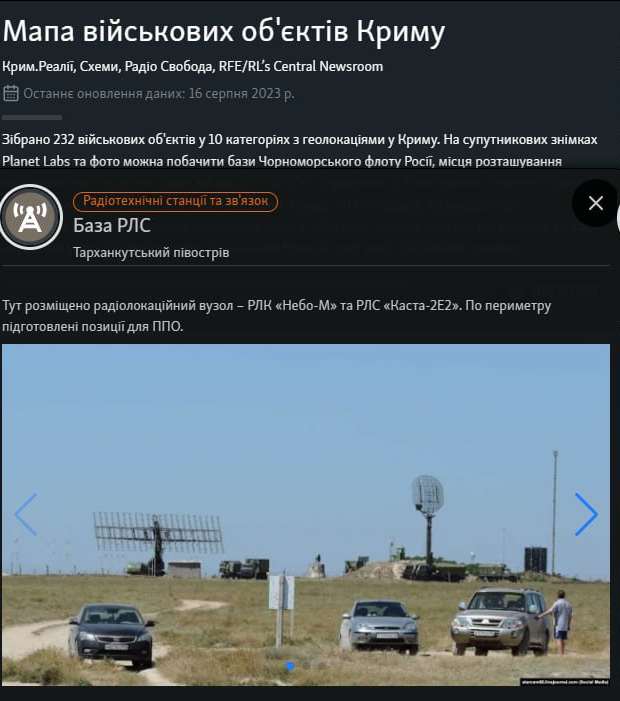Click the calendar icon beside update date

click(11, 93)
